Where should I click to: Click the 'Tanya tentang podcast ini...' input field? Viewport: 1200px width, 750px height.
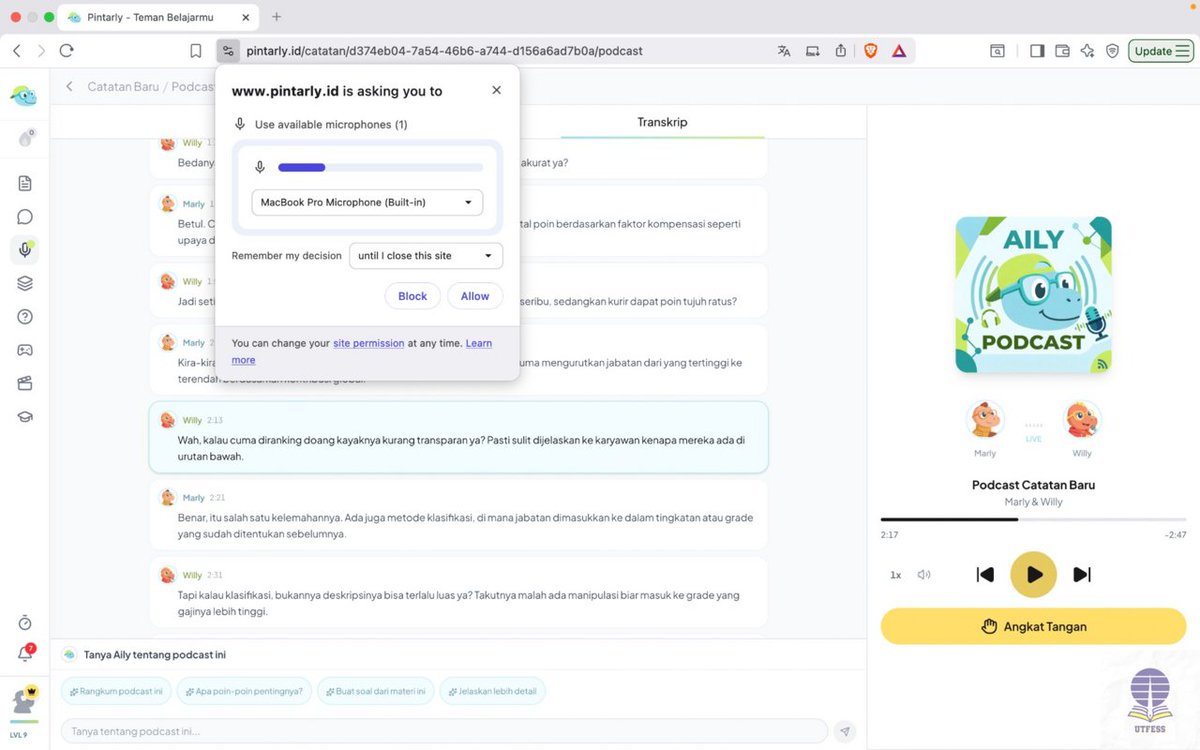pyautogui.click(x=444, y=731)
